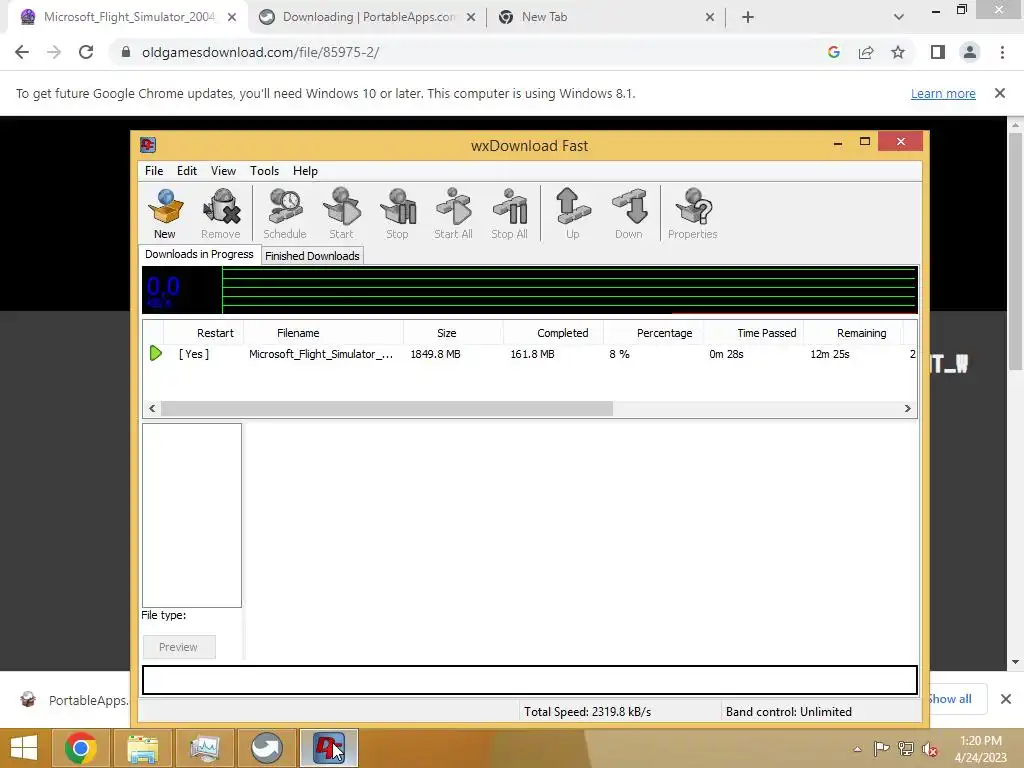Click the 1849.8 MB size cell
The width and height of the screenshot is (1024, 768).
point(436,354)
